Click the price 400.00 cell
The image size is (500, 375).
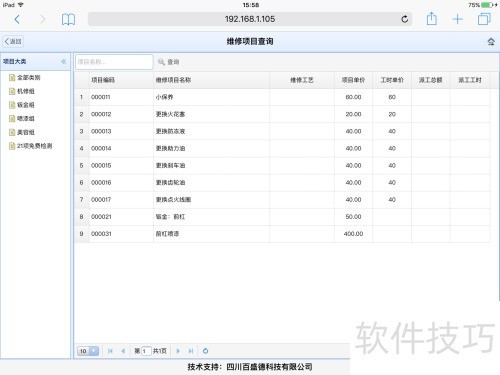(353, 234)
